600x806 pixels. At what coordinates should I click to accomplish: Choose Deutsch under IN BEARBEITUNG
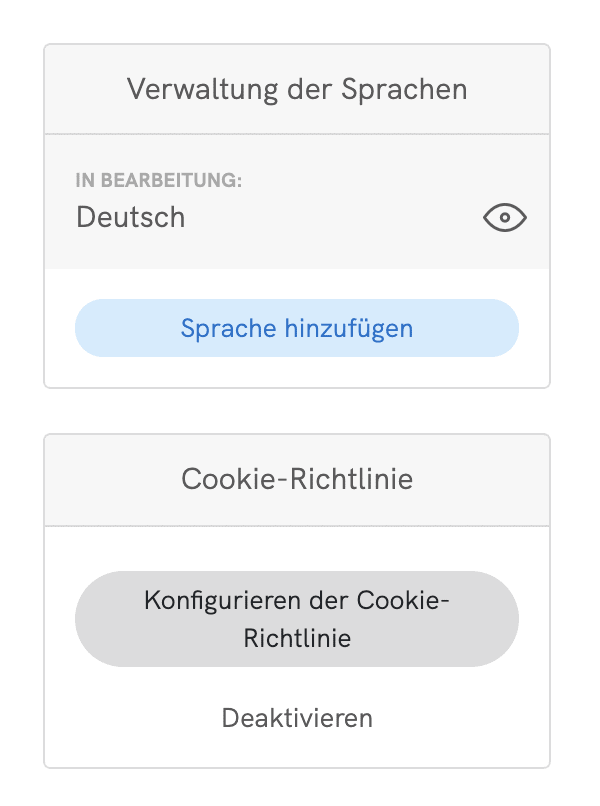pyautogui.click(x=131, y=217)
